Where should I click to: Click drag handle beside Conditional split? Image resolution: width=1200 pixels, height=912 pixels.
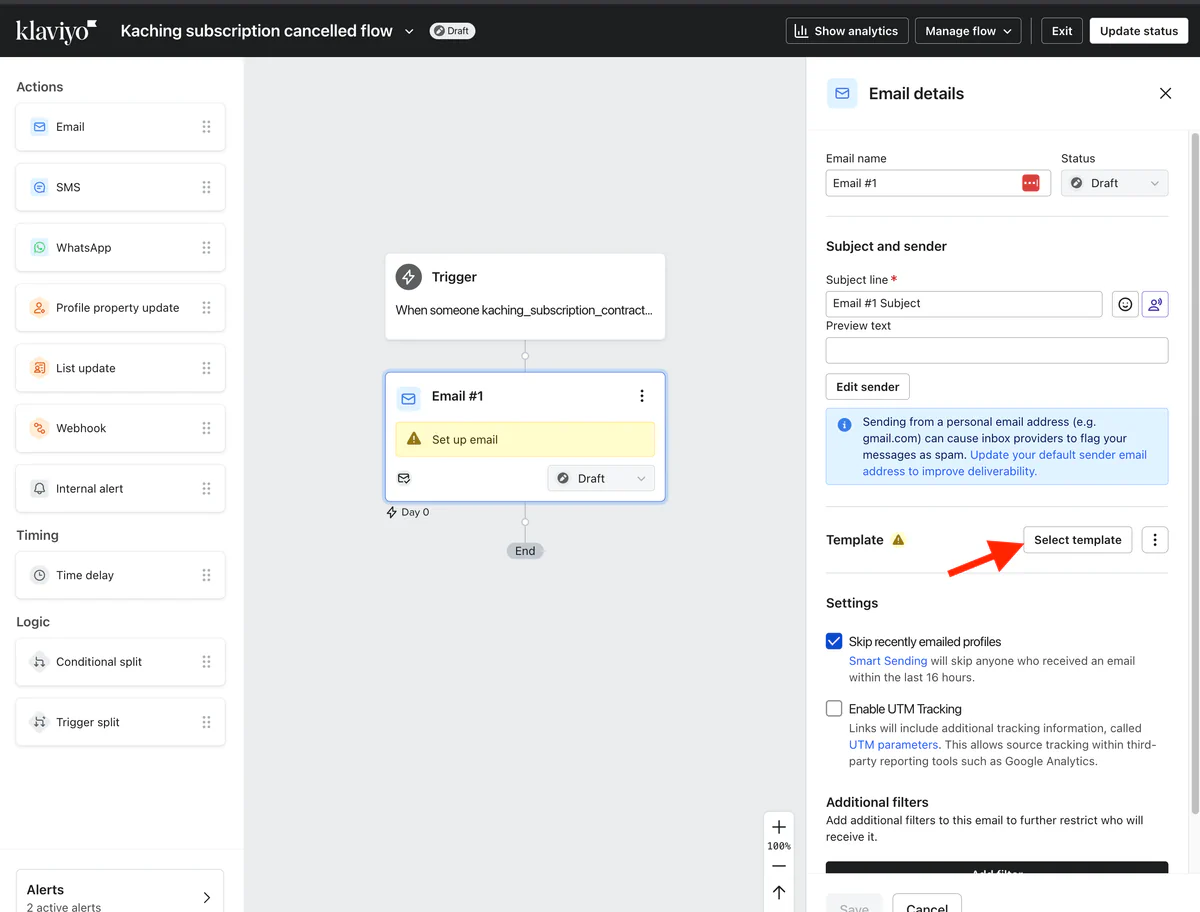pyautogui.click(x=206, y=662)
